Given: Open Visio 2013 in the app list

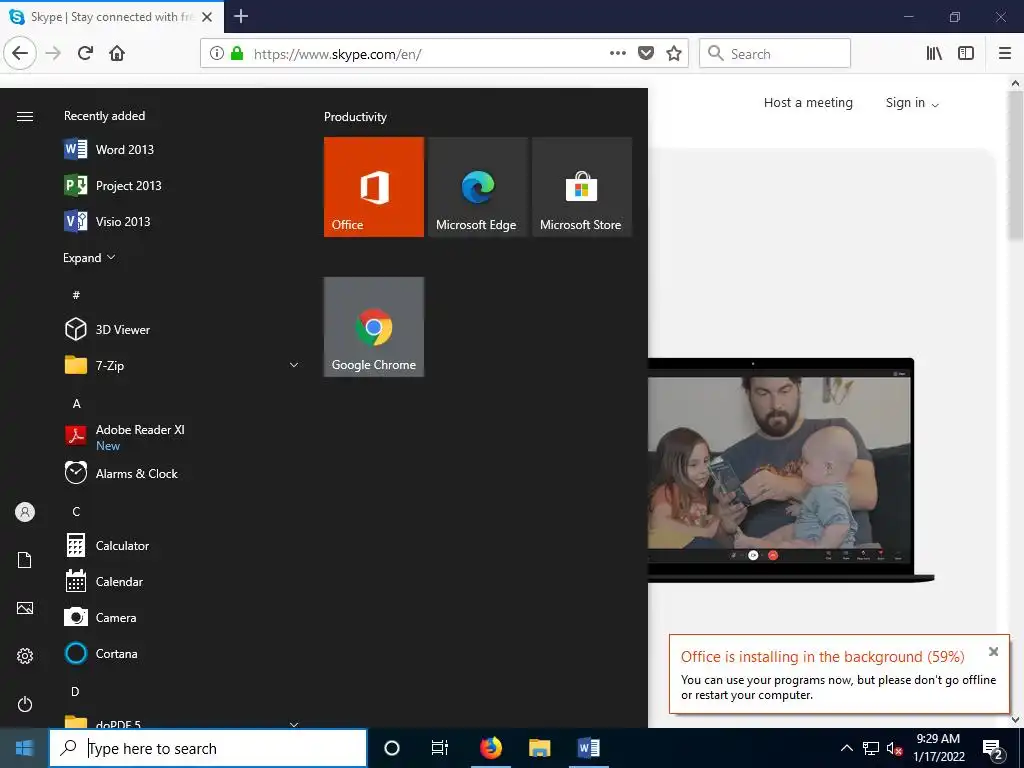Looking at the screenshot, I should (x=123, y=221).
